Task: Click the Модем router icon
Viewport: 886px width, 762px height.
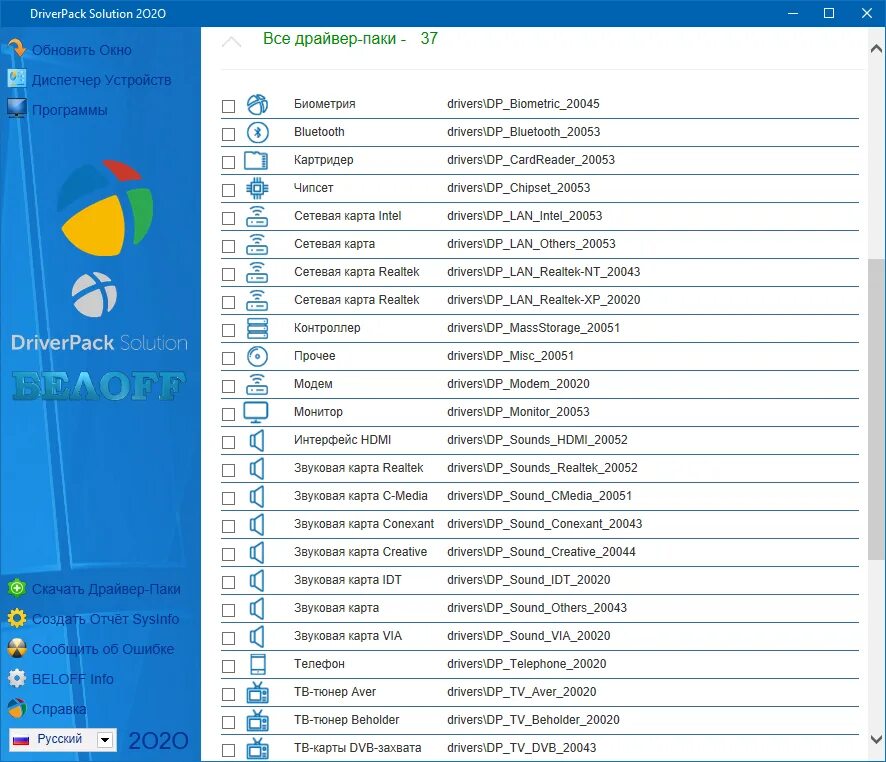Action: [257, 384]
